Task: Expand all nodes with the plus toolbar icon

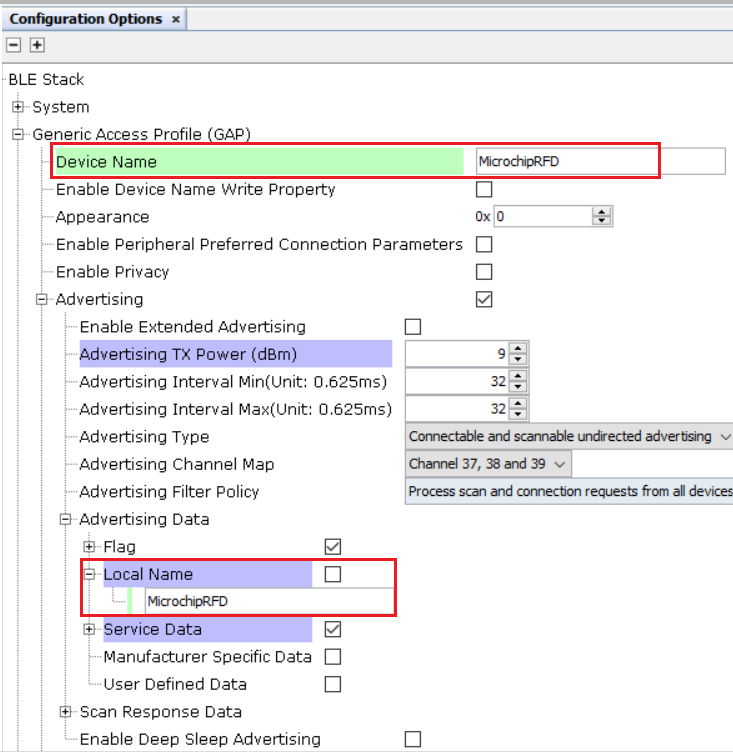Action: click(x=37, y=45)
